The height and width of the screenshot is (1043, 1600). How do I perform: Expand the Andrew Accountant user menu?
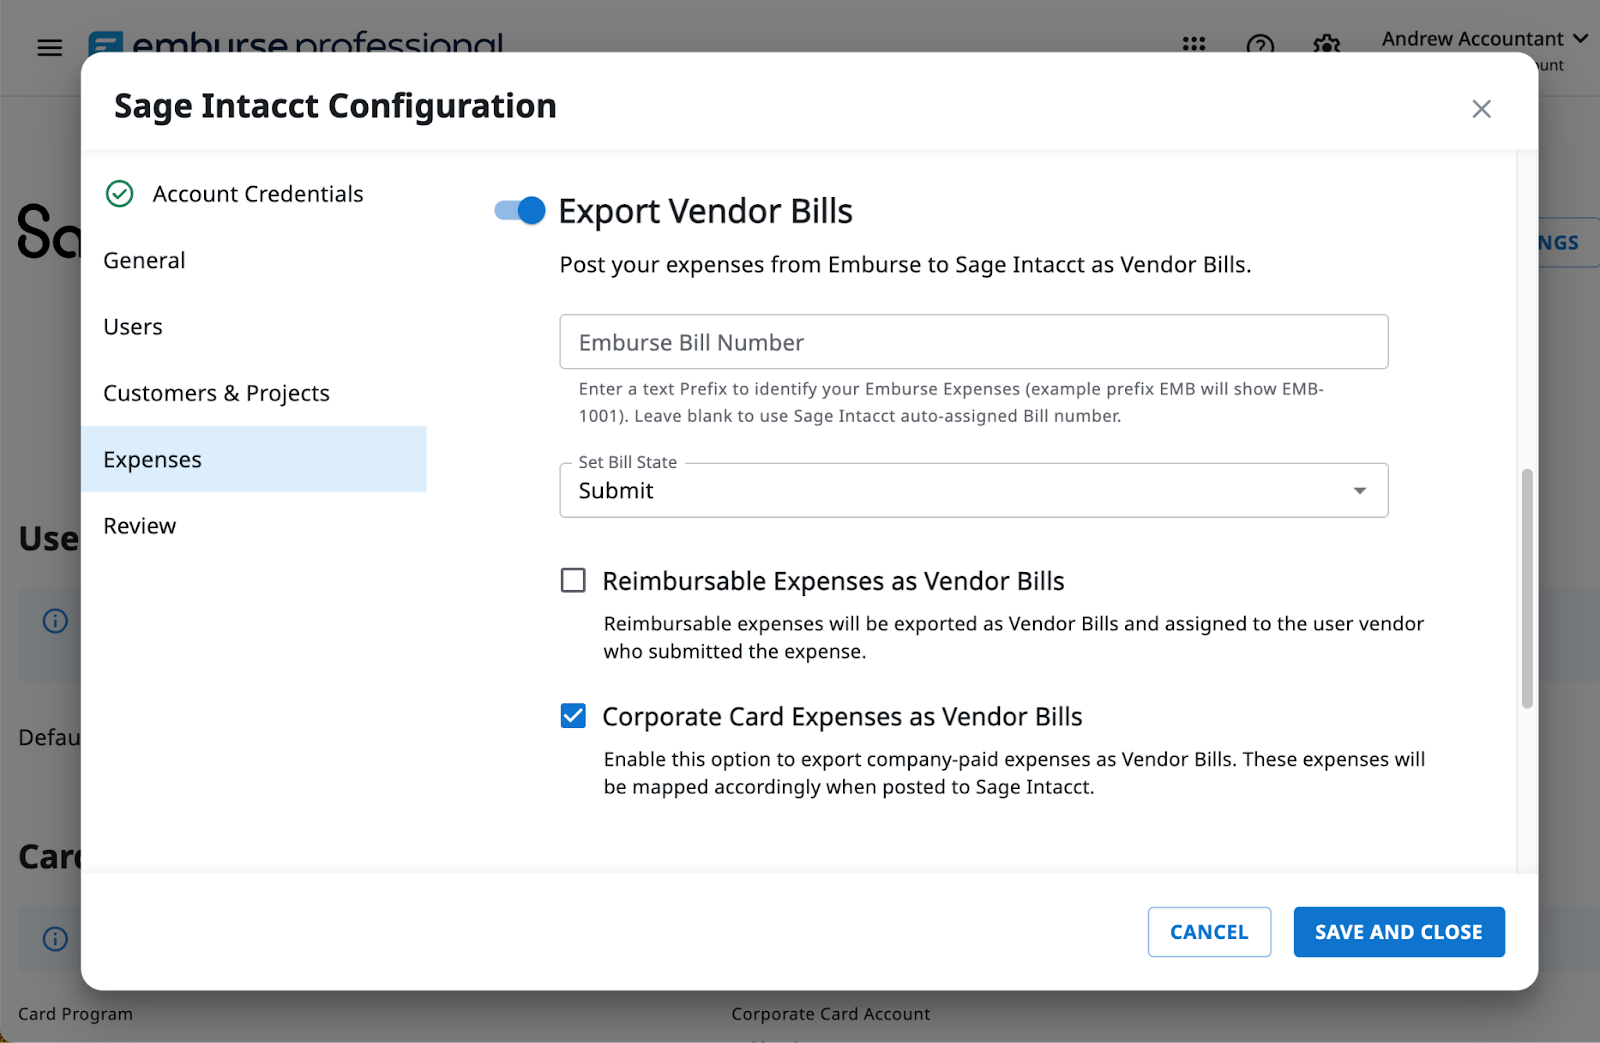[1485, 39]
